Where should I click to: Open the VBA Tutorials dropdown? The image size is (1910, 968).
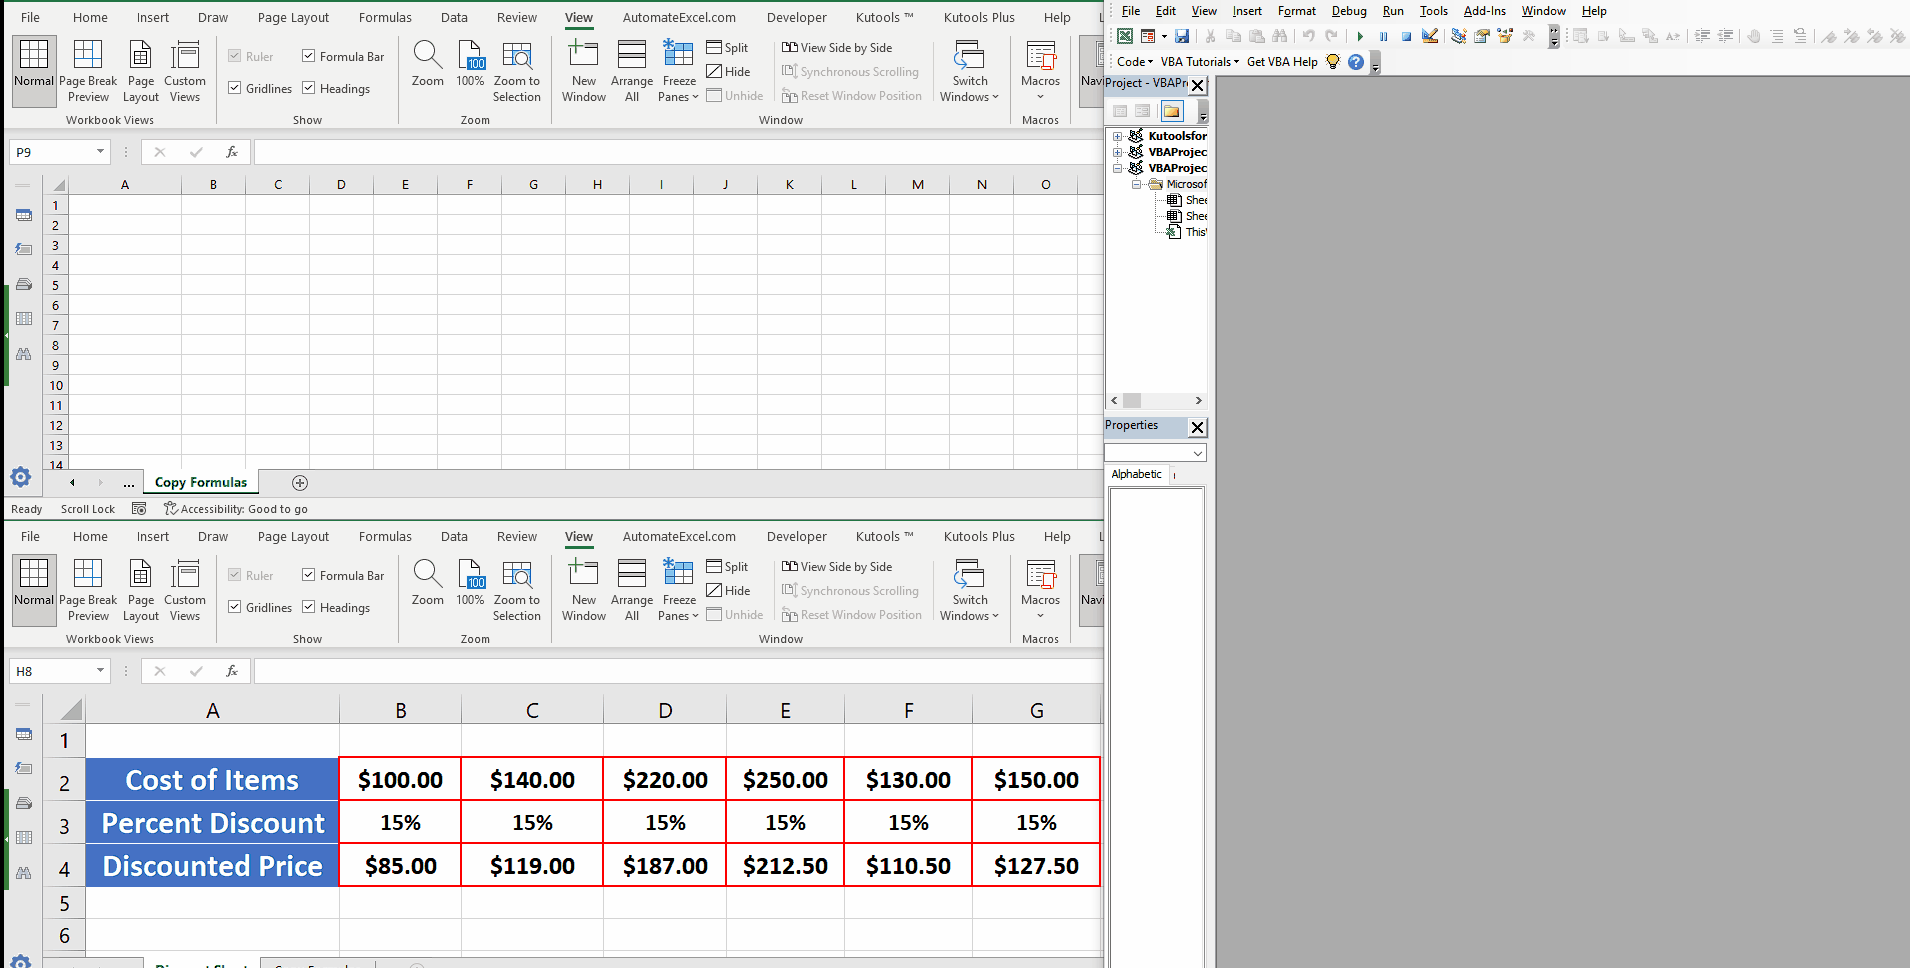pos(1199,62)
